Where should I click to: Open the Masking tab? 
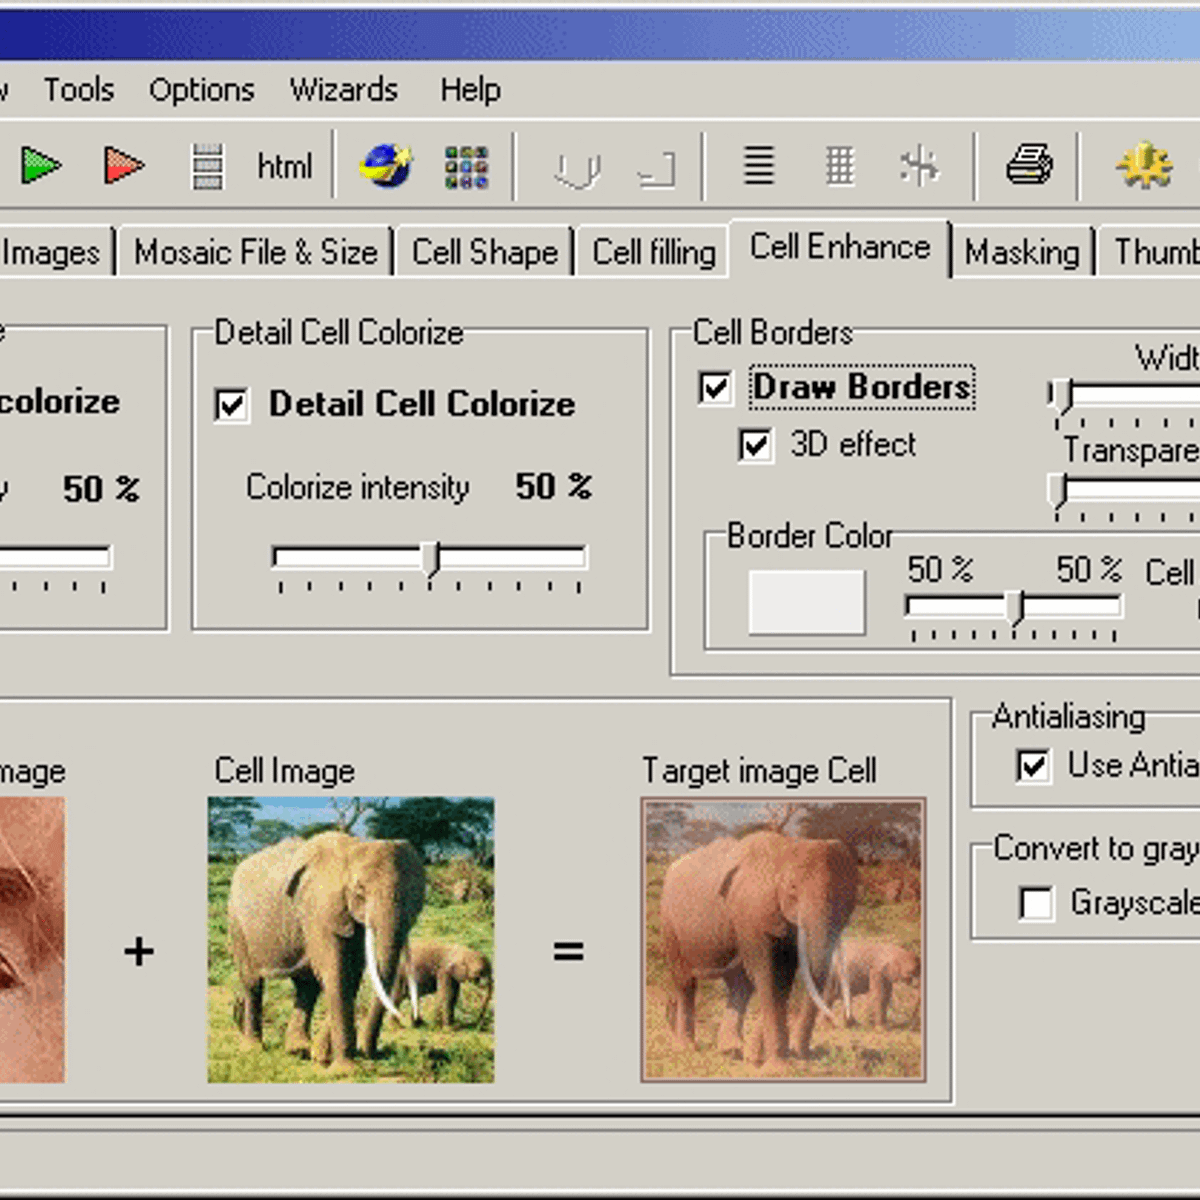[x=1023, y=252]
